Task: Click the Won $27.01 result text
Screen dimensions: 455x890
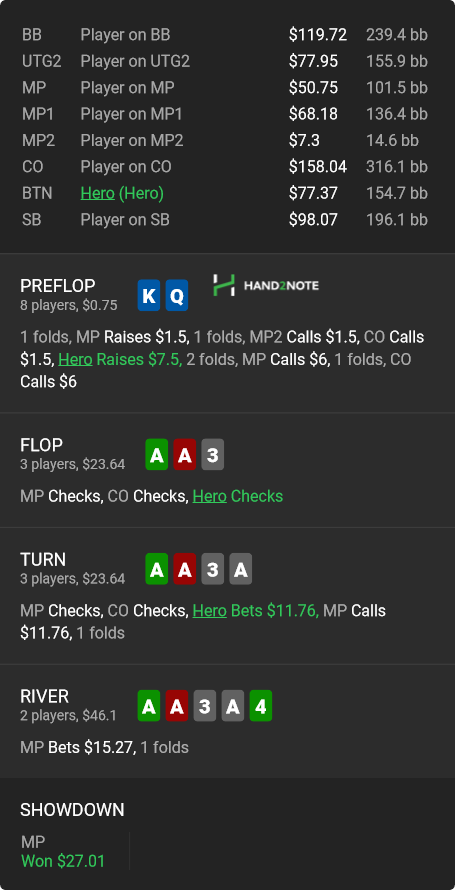Action: click(x=63, y=861)
